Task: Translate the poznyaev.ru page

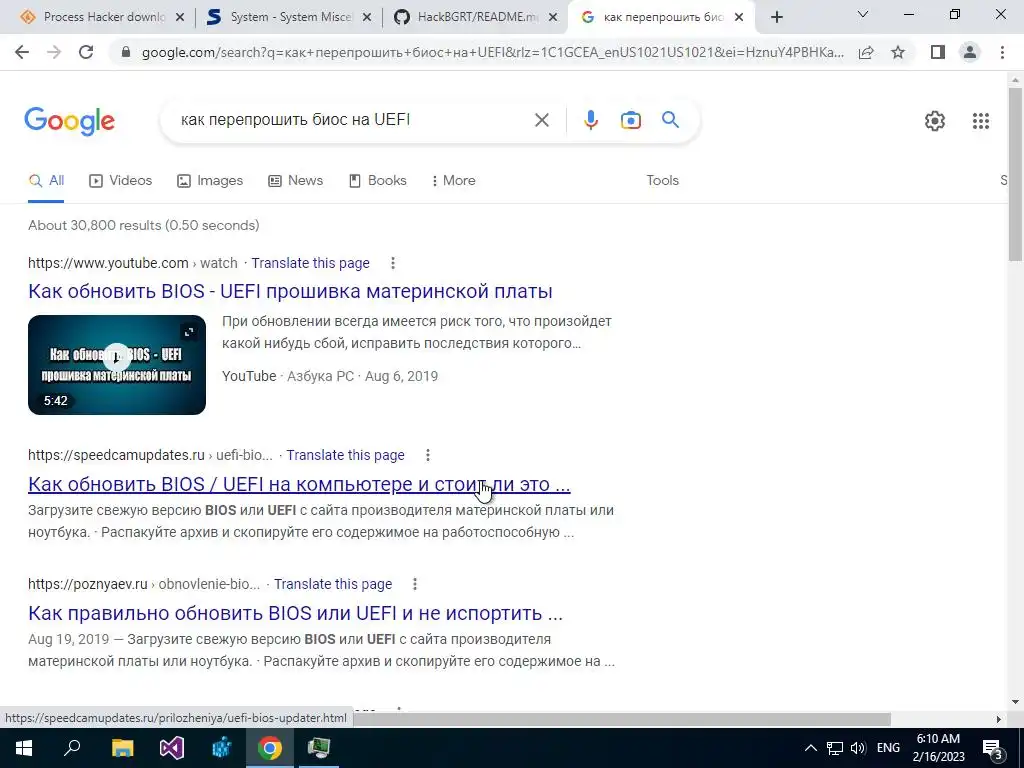Action: point(333,584)
